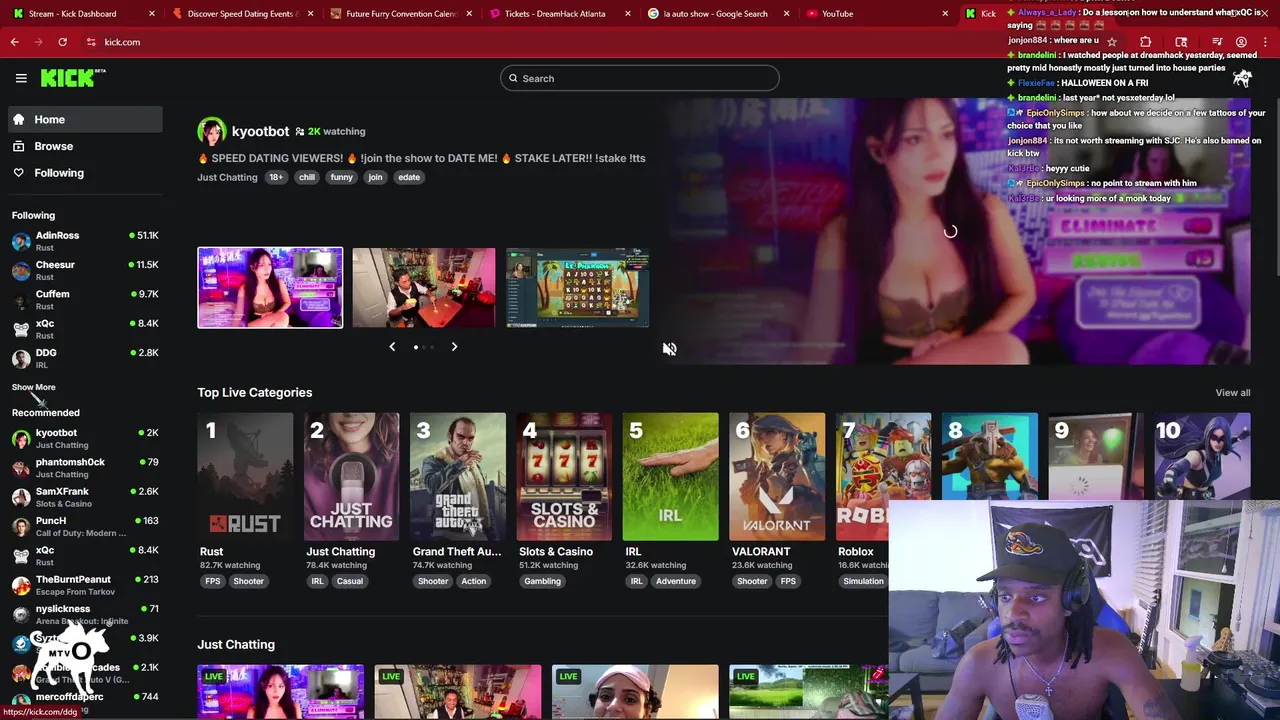Open Just Chatting category under stream title
Screen dimensions: 1280x720
(x=227, y=177)
